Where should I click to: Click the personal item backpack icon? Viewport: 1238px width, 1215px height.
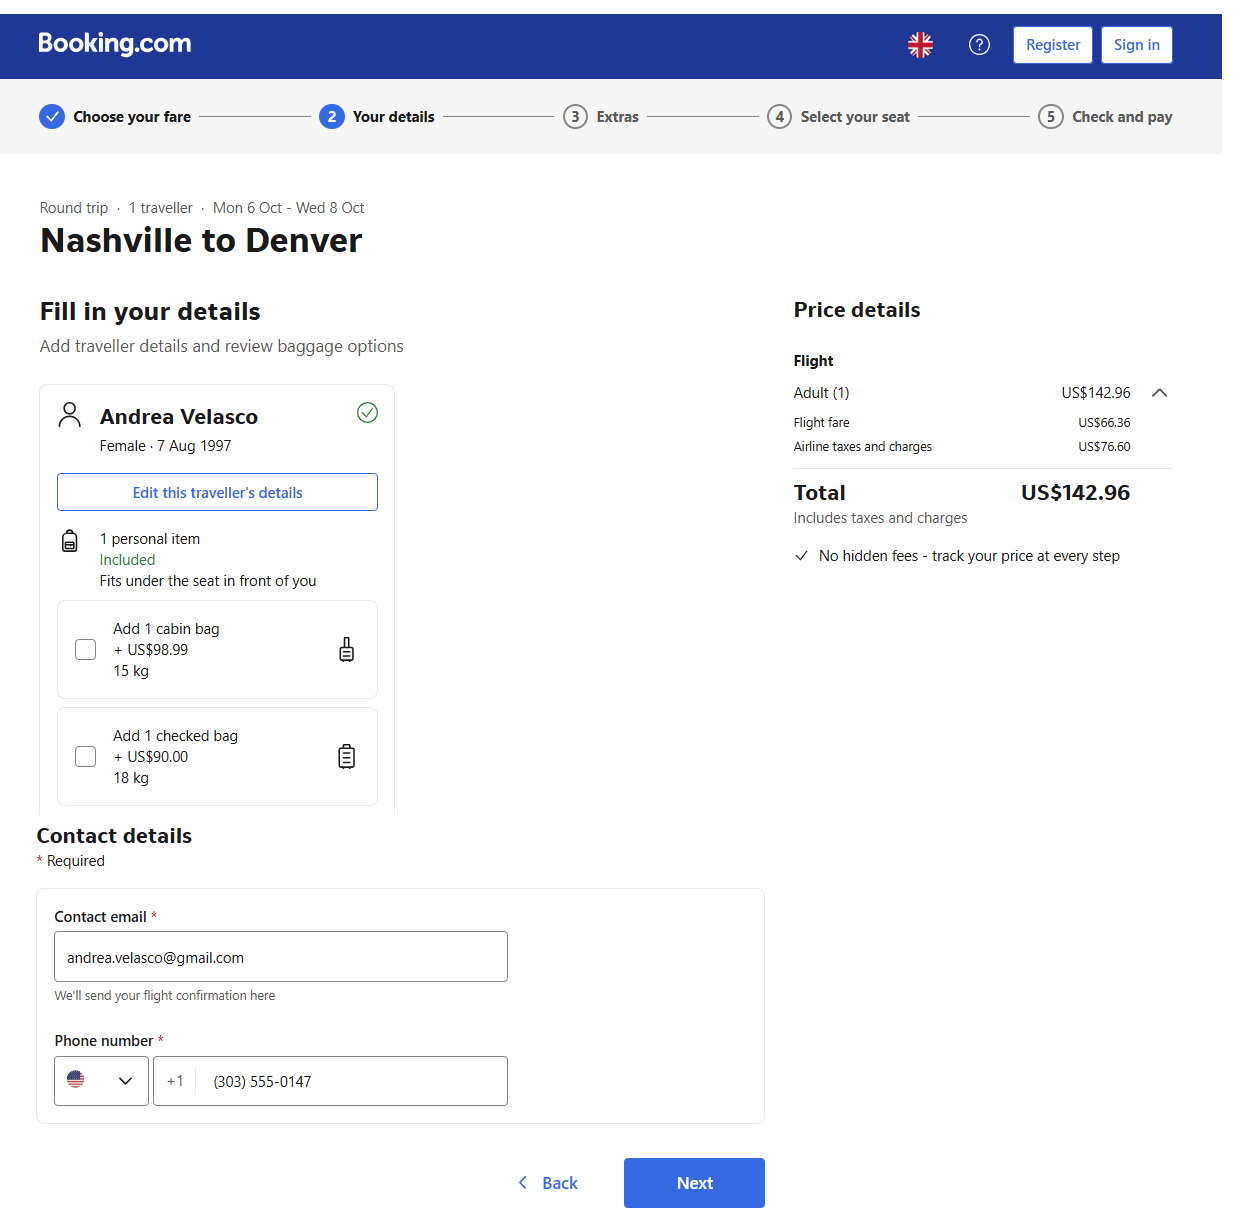(70, 541)
